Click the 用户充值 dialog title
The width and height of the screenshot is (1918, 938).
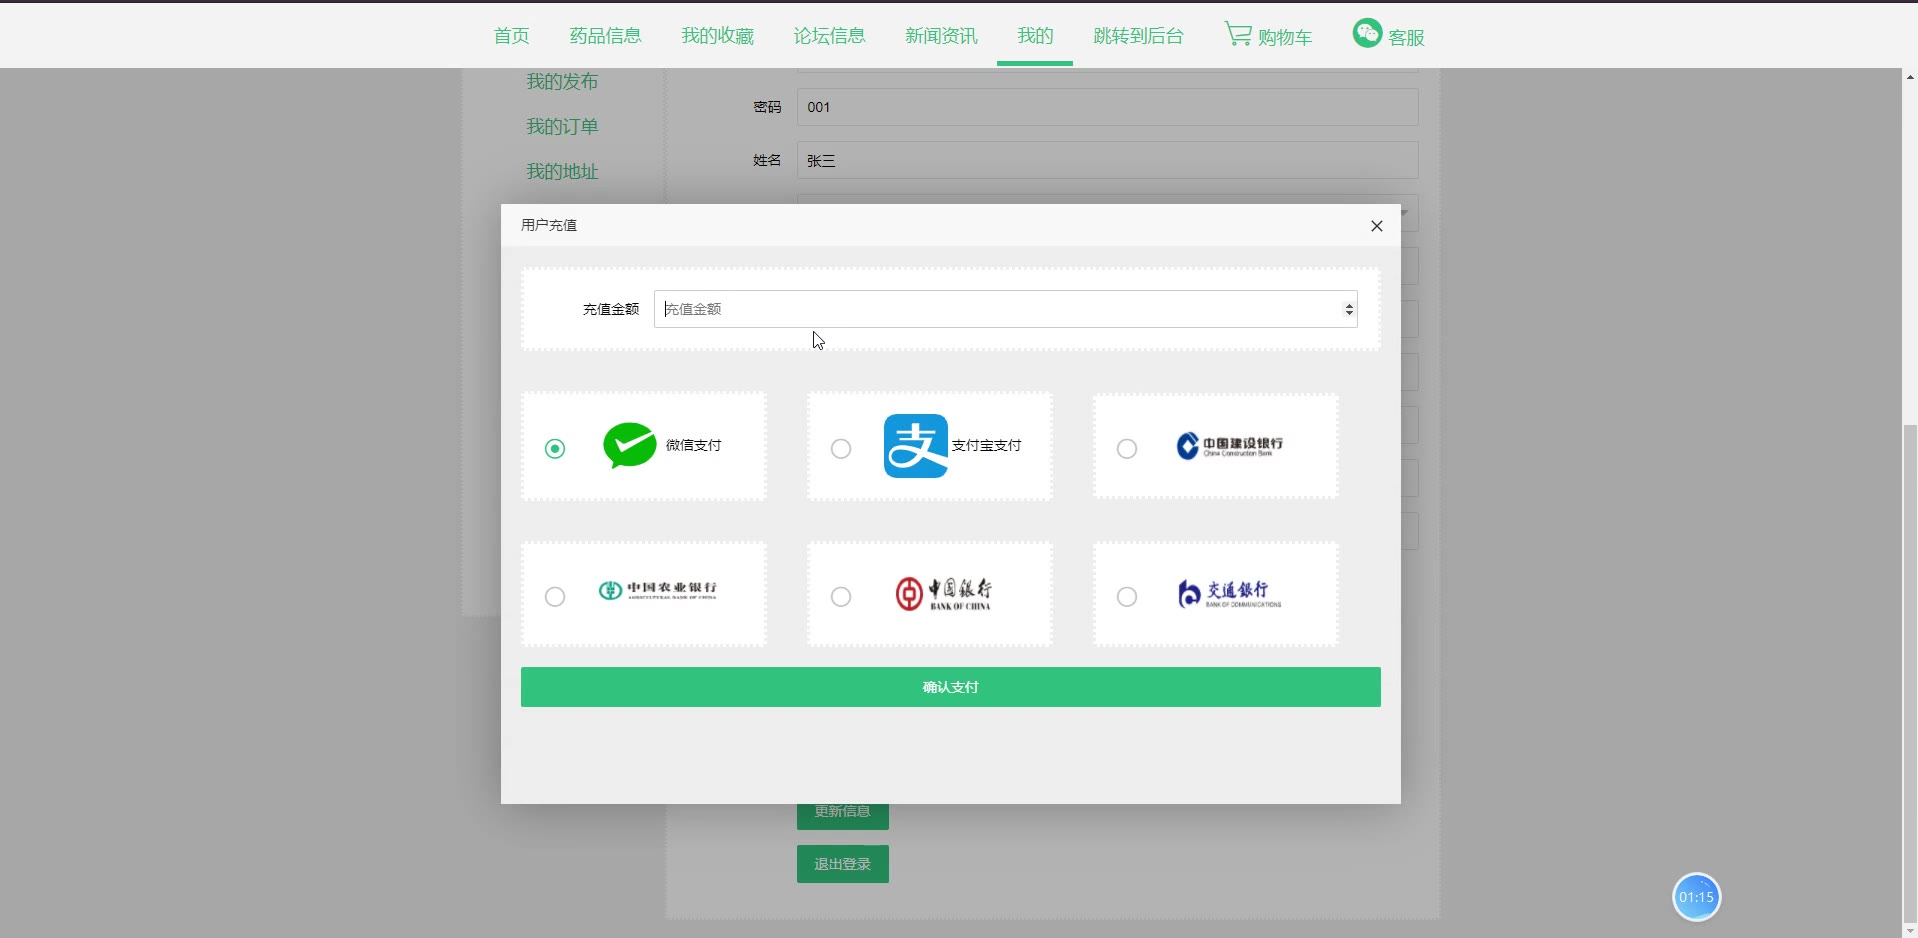[x=549, y=225]
